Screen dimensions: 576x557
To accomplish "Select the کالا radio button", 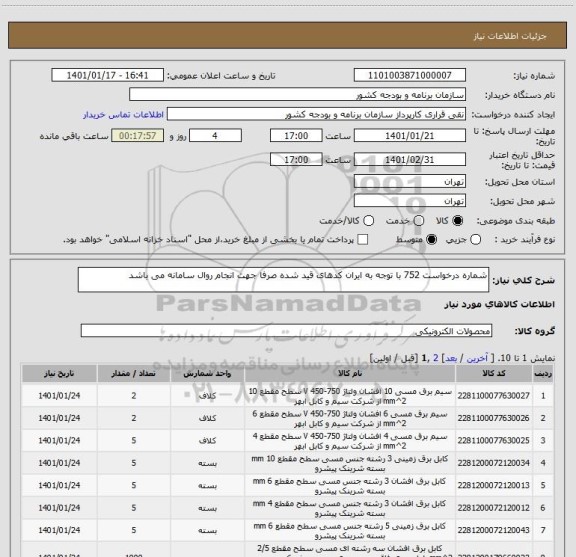I will pos(457,221).
